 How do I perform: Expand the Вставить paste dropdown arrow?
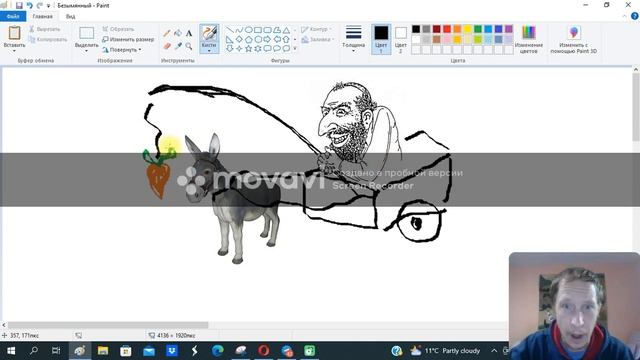(14, 51)
